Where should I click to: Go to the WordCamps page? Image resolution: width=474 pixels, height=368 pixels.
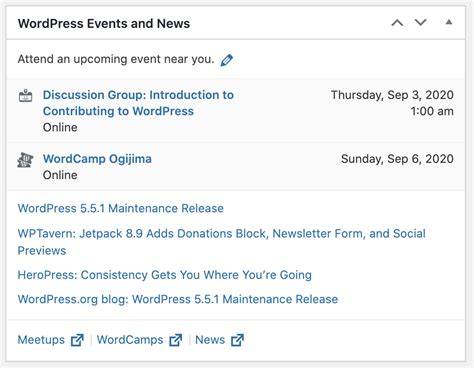click(130, 340)
